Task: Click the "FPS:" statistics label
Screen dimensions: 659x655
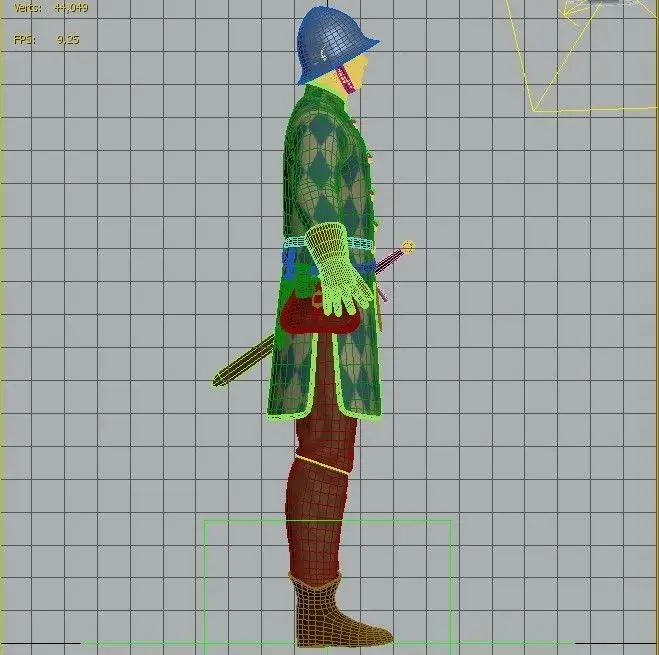Action: coord(24,40)
